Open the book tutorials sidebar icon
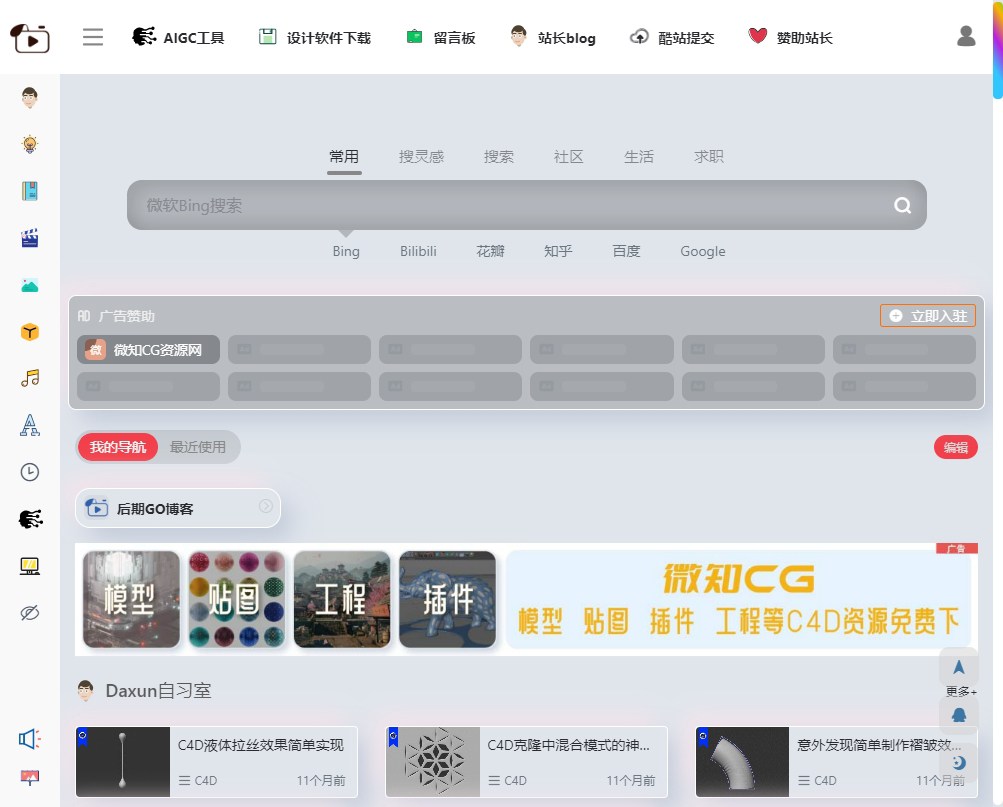Viewport: 1003px width, 807px height. pos(29,191)
